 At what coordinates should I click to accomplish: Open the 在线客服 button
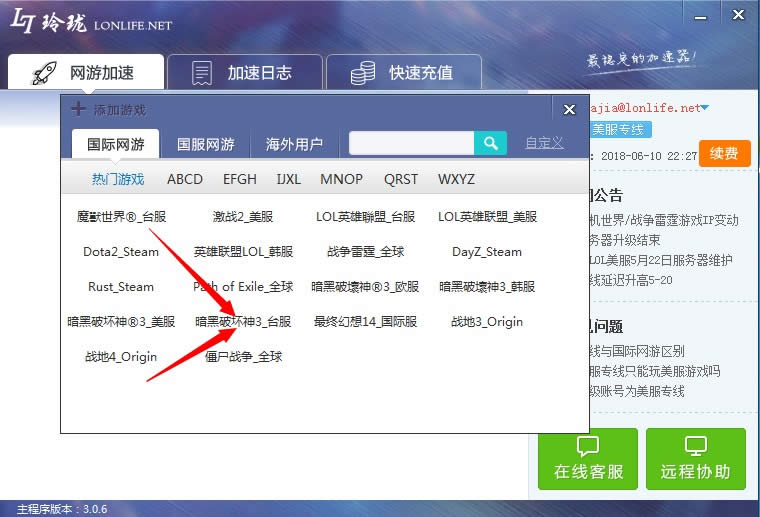pyautogui.click(x=588, y=458)
